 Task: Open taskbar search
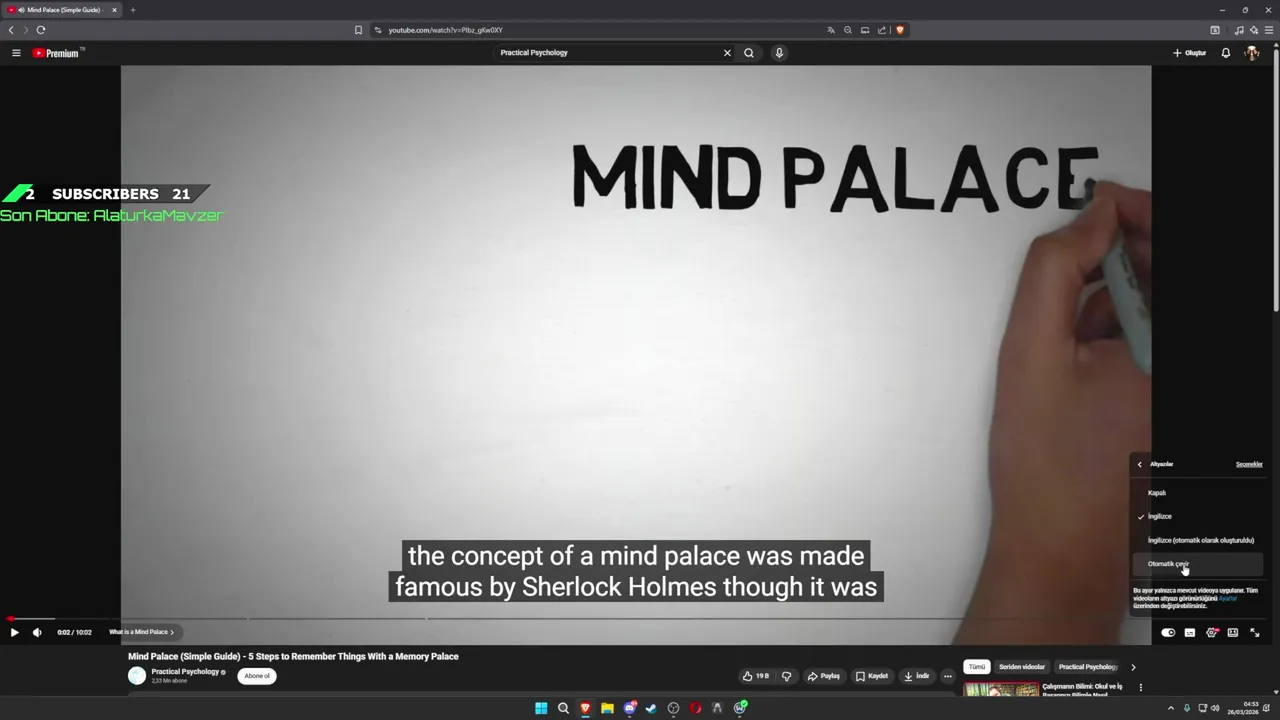[563, 708]
